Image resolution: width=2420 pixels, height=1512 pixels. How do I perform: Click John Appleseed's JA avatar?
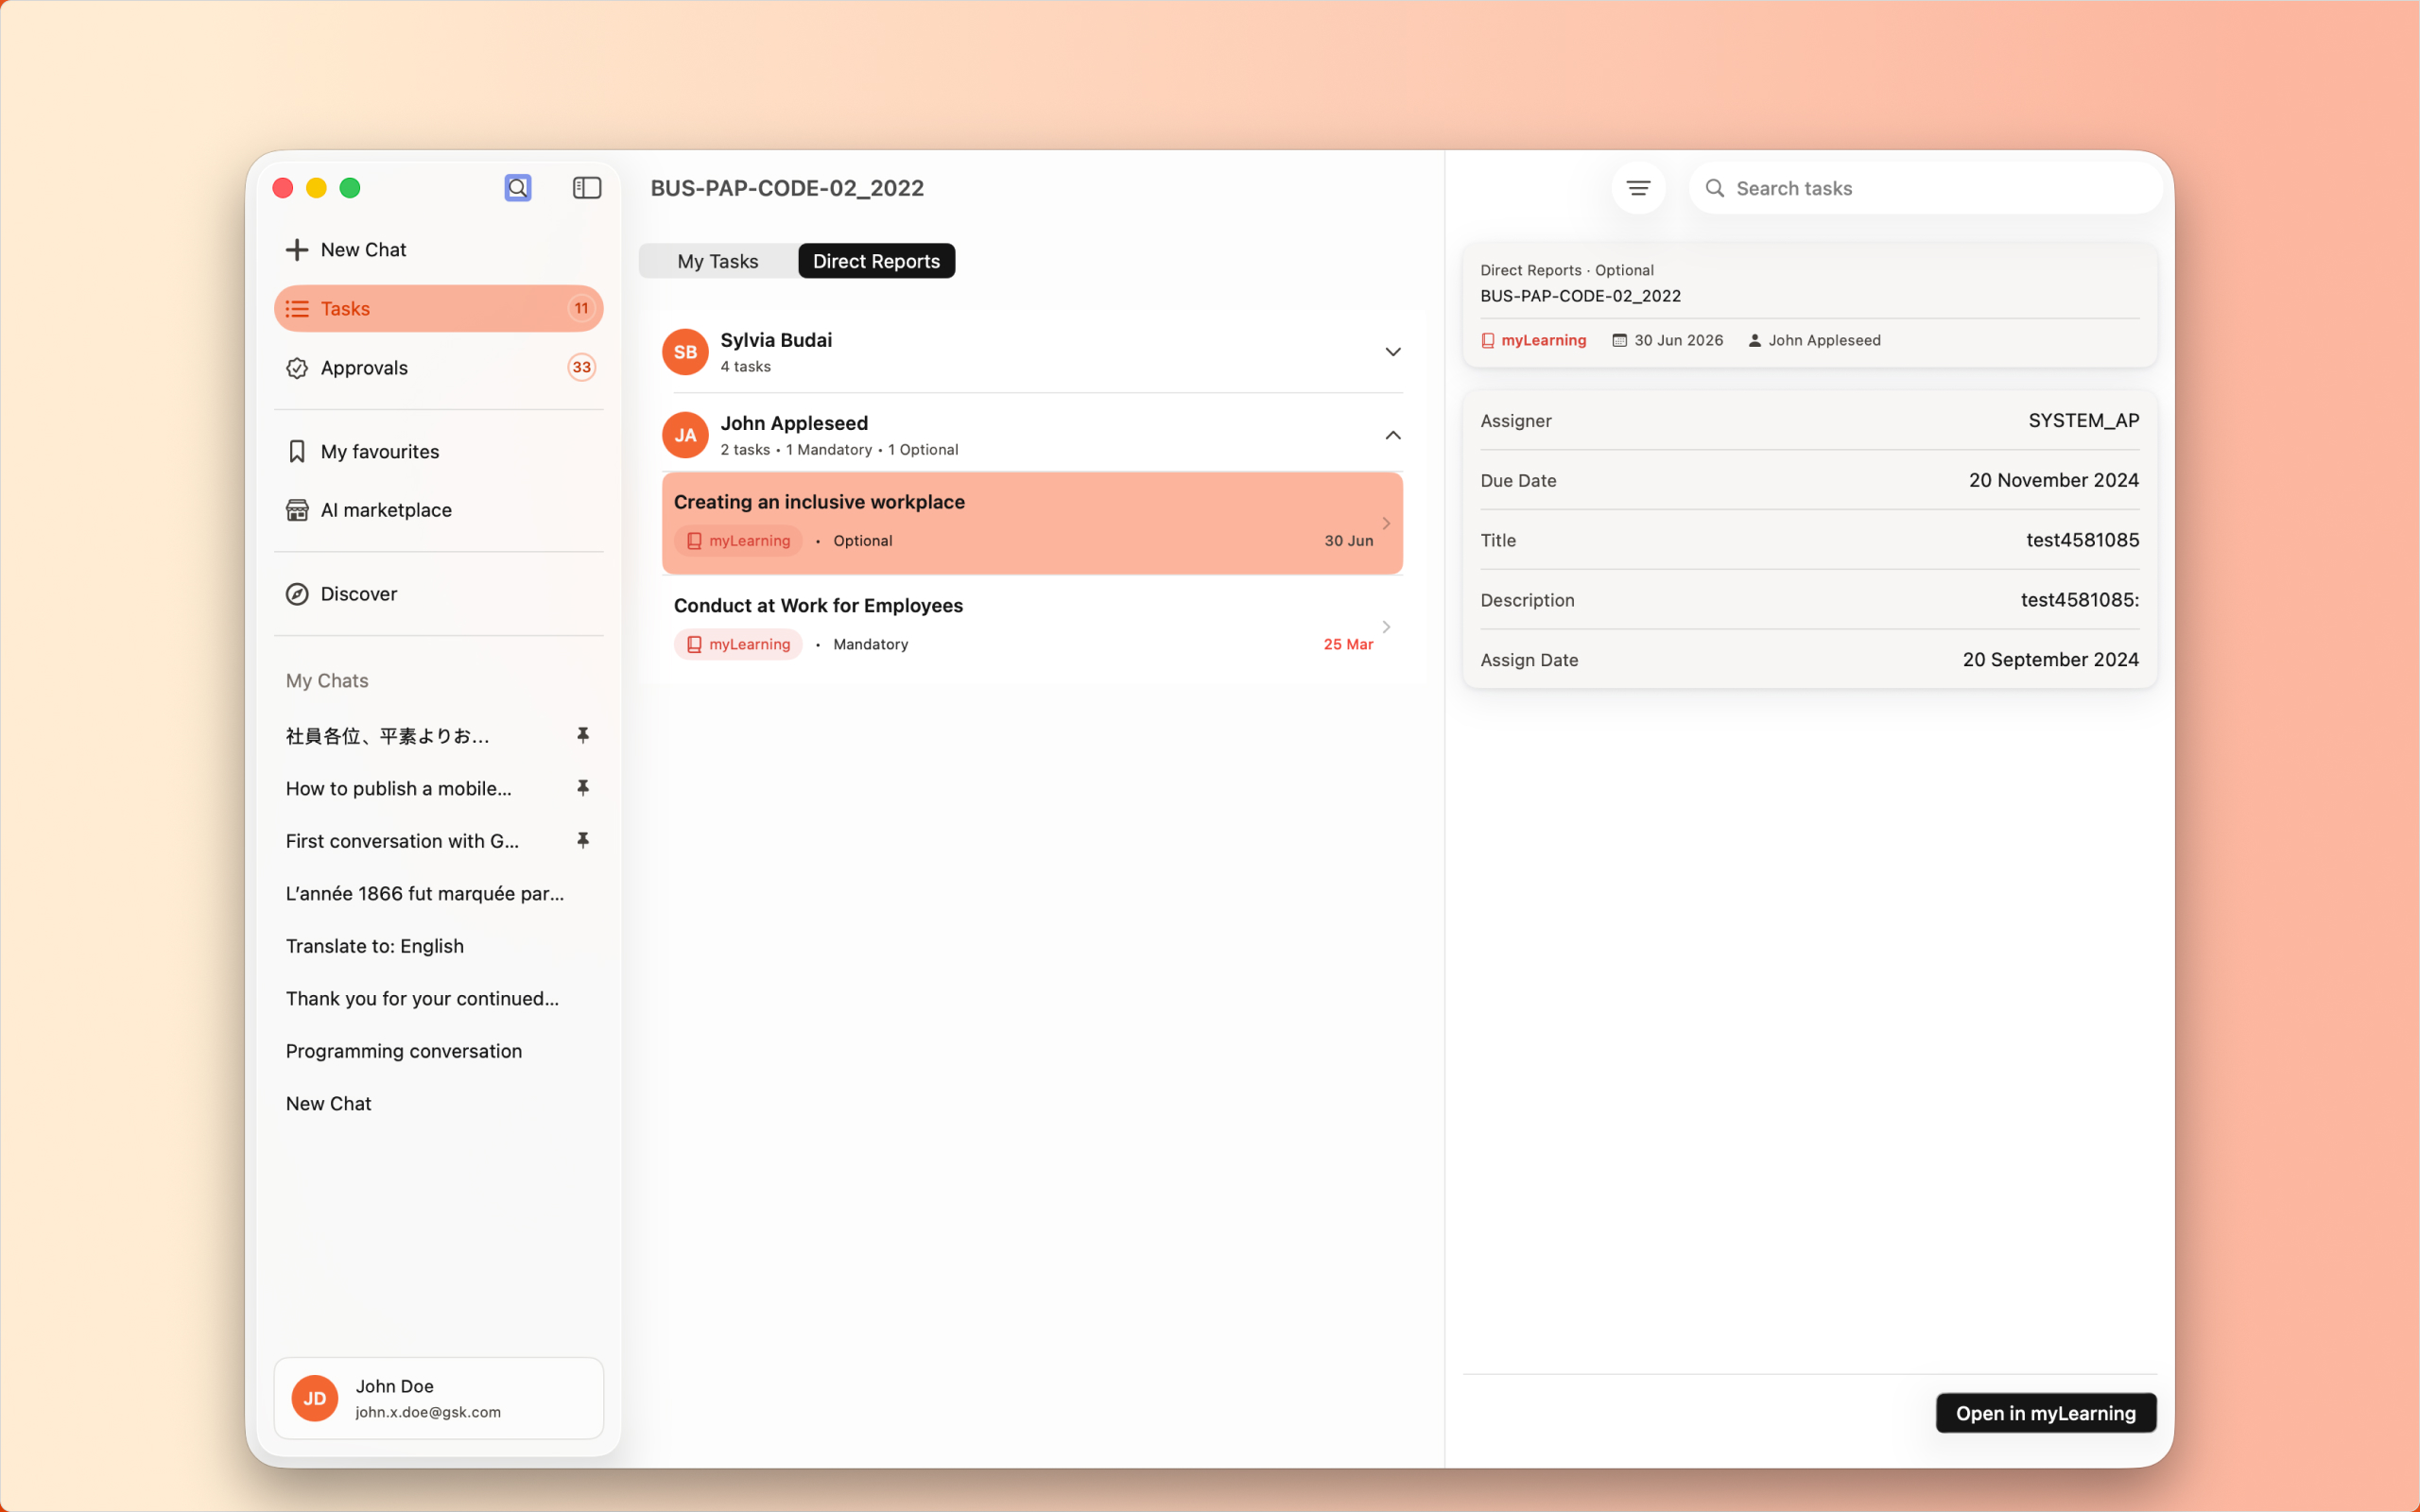(x=685, y=435)
